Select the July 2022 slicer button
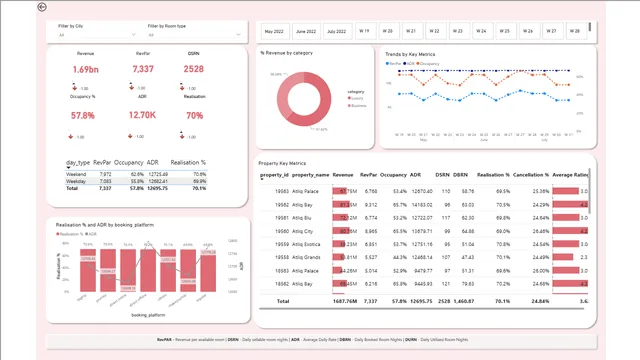 click(x=337, y=31)
